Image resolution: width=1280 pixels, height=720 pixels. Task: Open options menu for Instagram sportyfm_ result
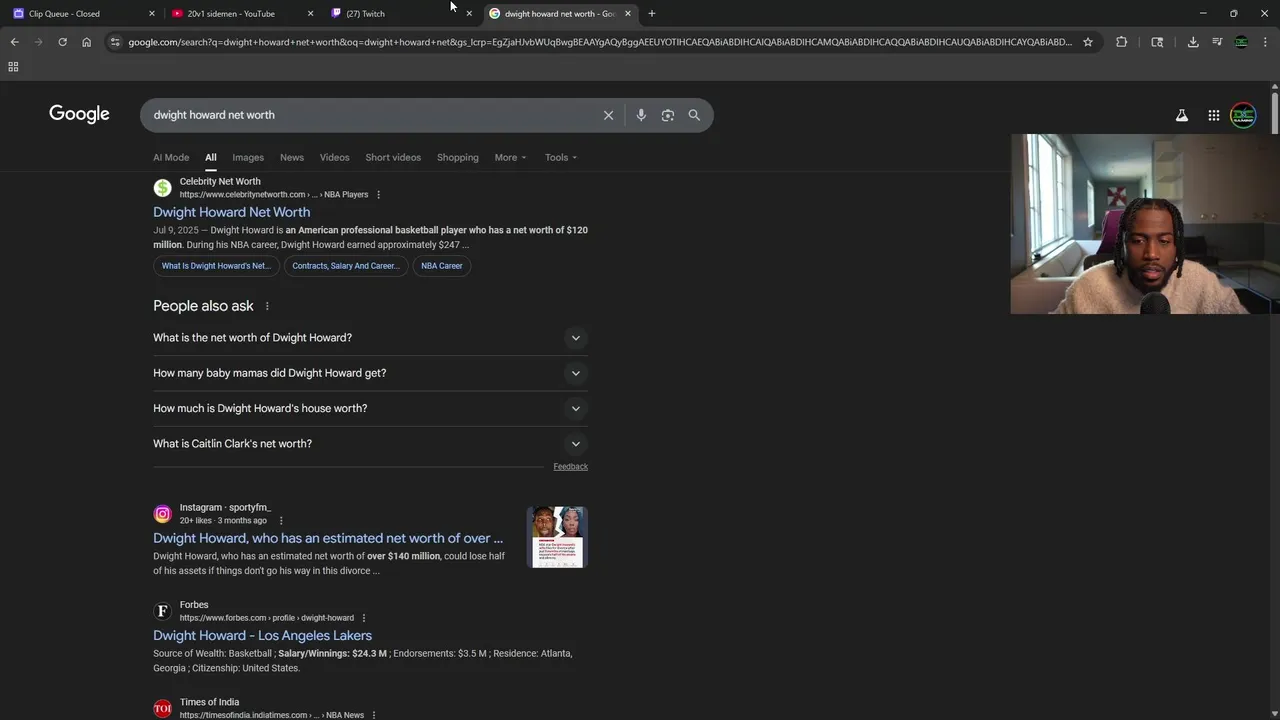[281, 521]
